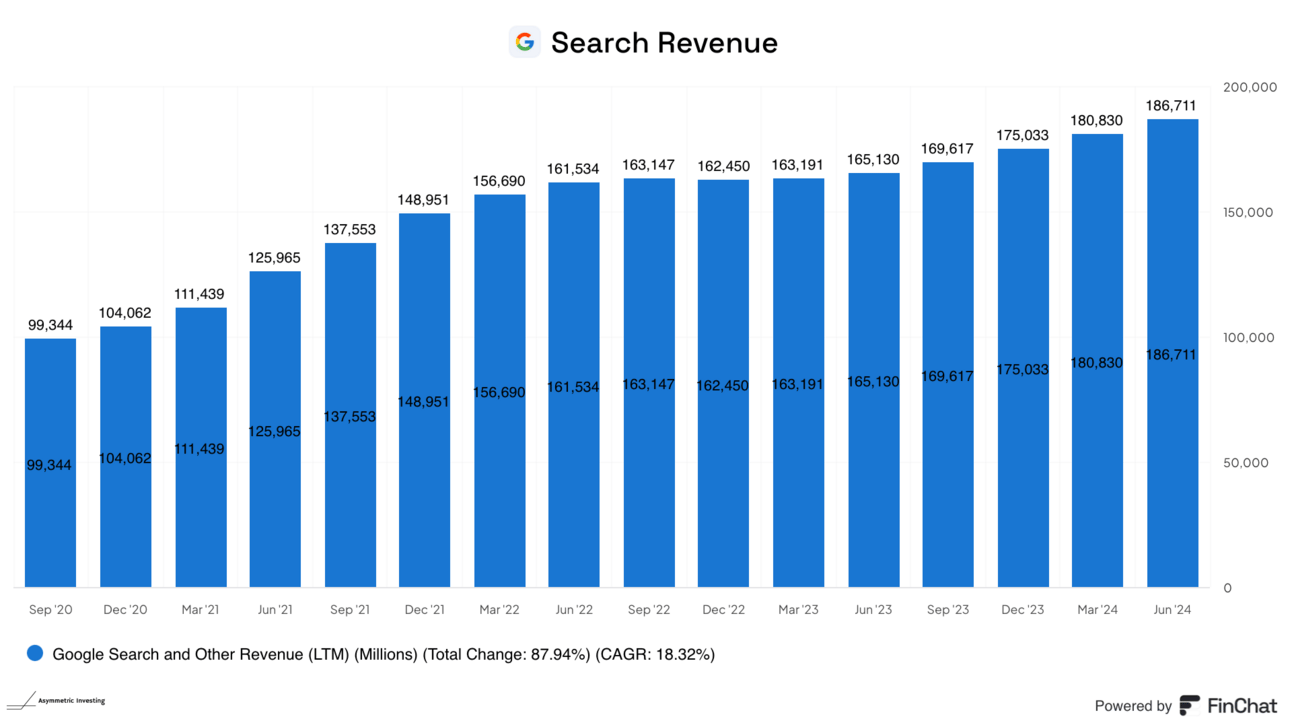Click the "Search Revenue" chart title
1292x727 pixels.
click(x=664, y=43)
